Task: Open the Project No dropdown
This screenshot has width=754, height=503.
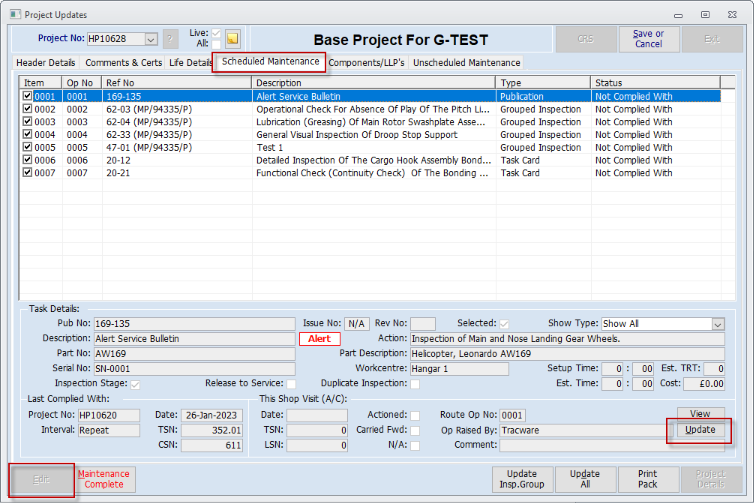Action: point(151,39)
